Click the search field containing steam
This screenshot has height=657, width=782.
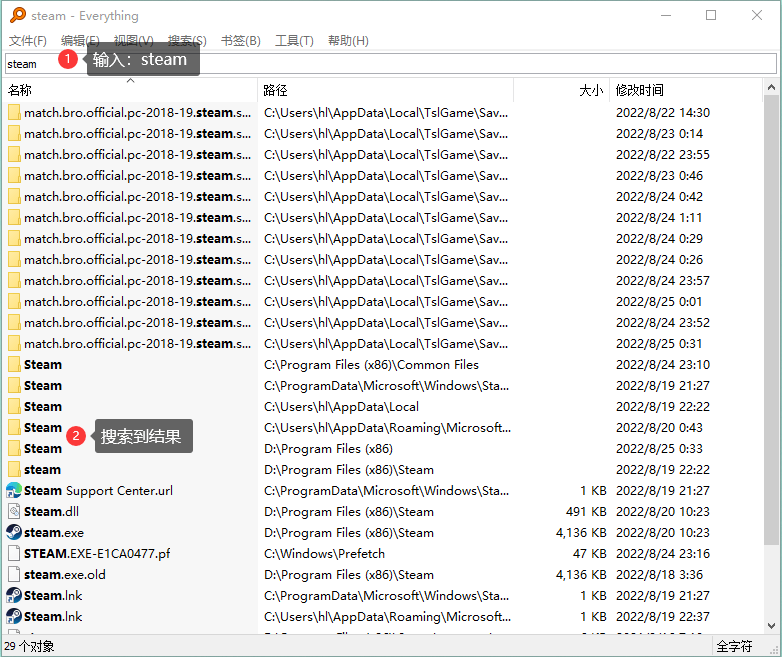pos(391,64)
